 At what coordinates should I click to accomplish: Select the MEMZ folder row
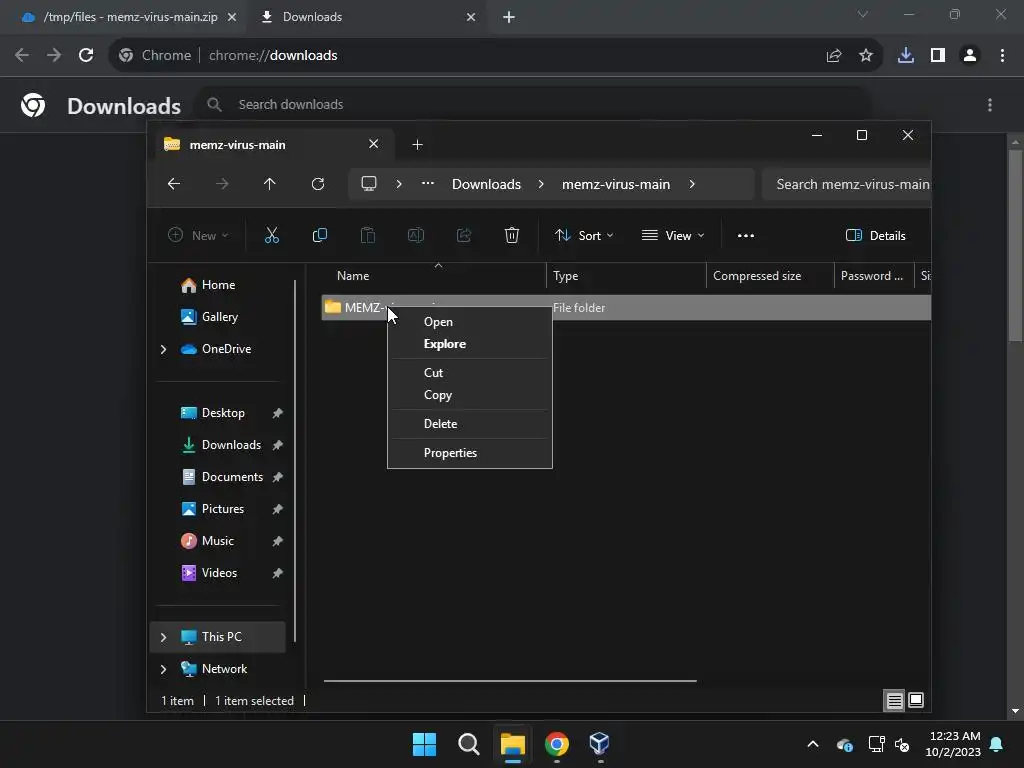(626, 308)
